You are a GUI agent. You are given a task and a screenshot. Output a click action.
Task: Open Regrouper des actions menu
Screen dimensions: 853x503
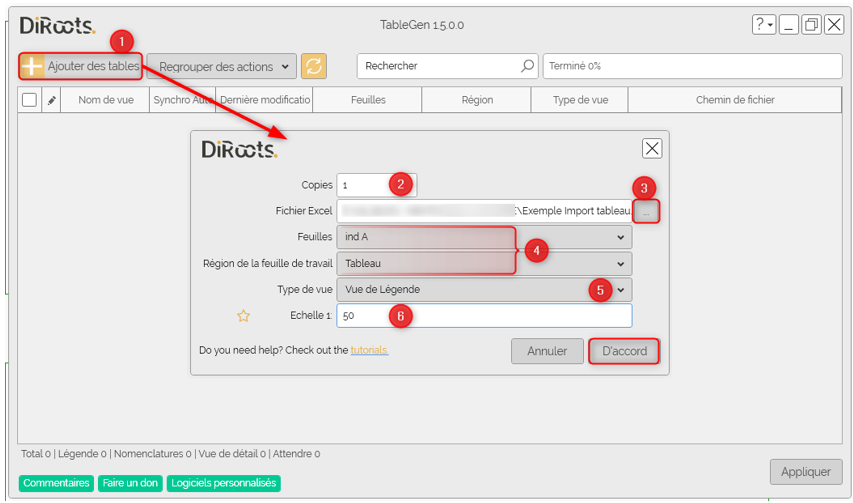click(x=221, y=67)
